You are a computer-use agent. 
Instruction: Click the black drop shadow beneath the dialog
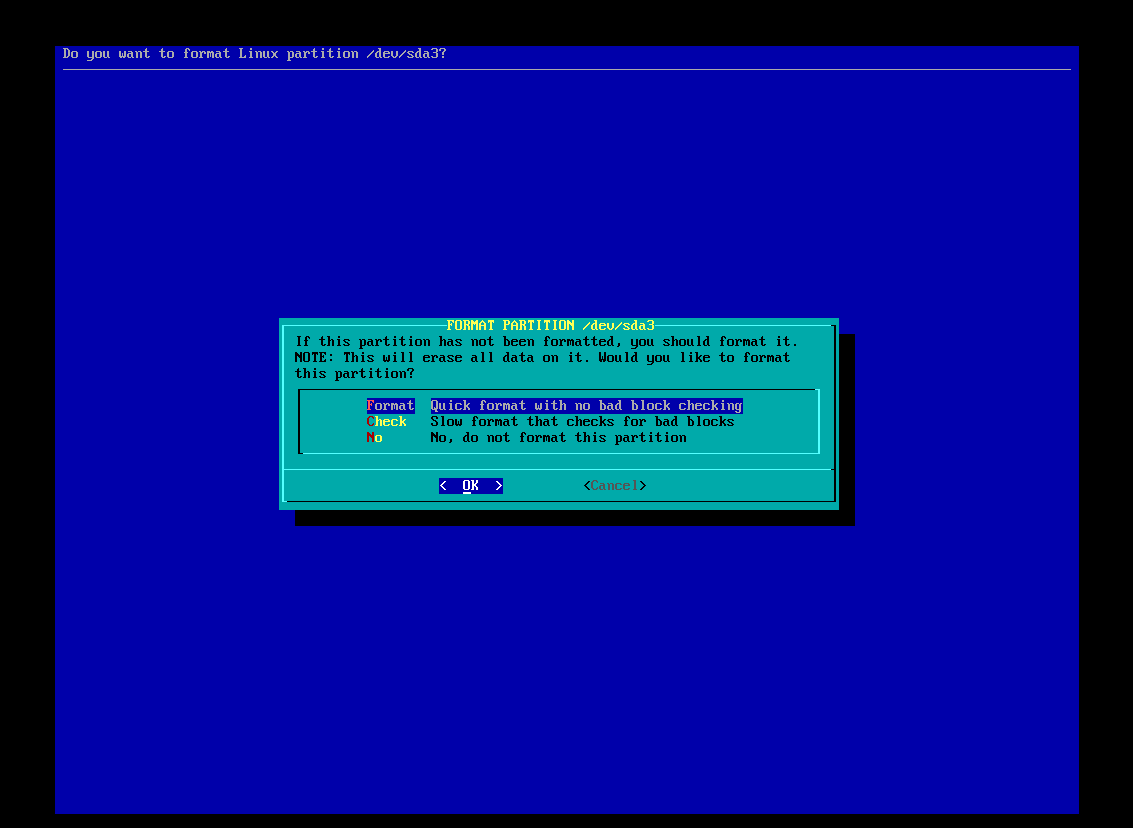click(x=575, y=518)
